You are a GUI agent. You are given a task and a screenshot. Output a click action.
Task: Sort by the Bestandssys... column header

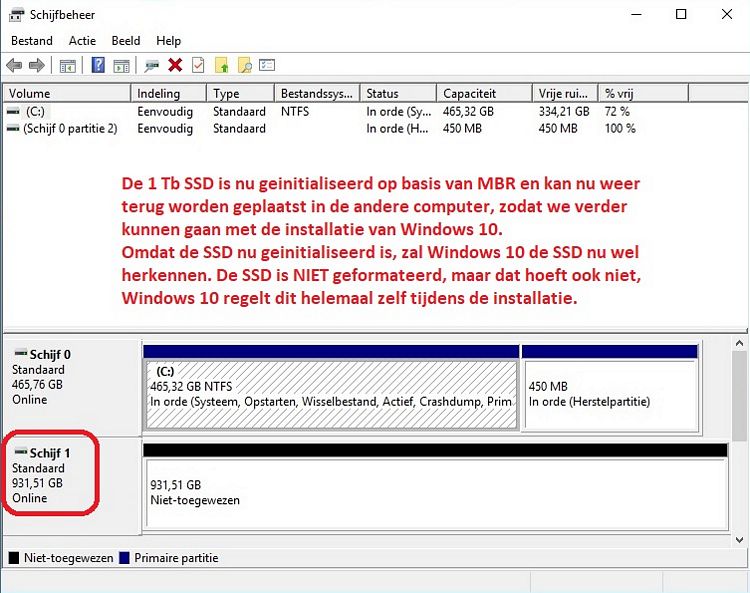tap(318, 93)
